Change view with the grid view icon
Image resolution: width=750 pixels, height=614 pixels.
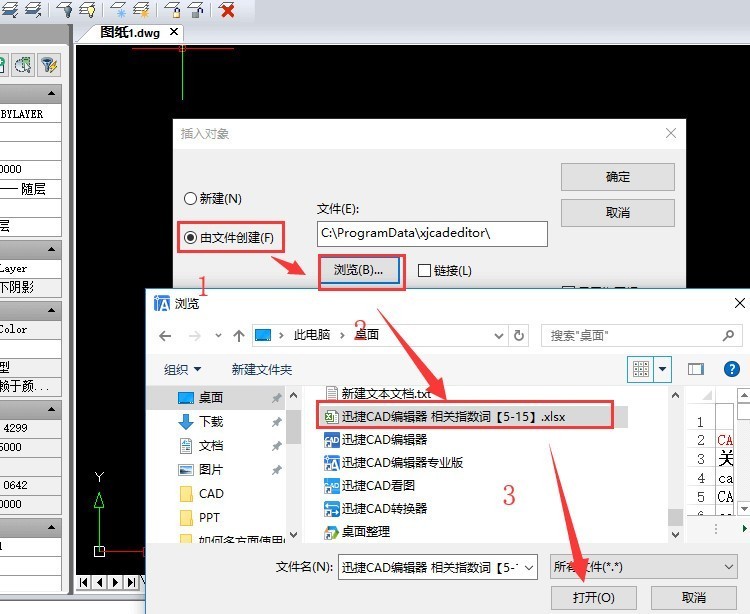click(x=640, y=369)
